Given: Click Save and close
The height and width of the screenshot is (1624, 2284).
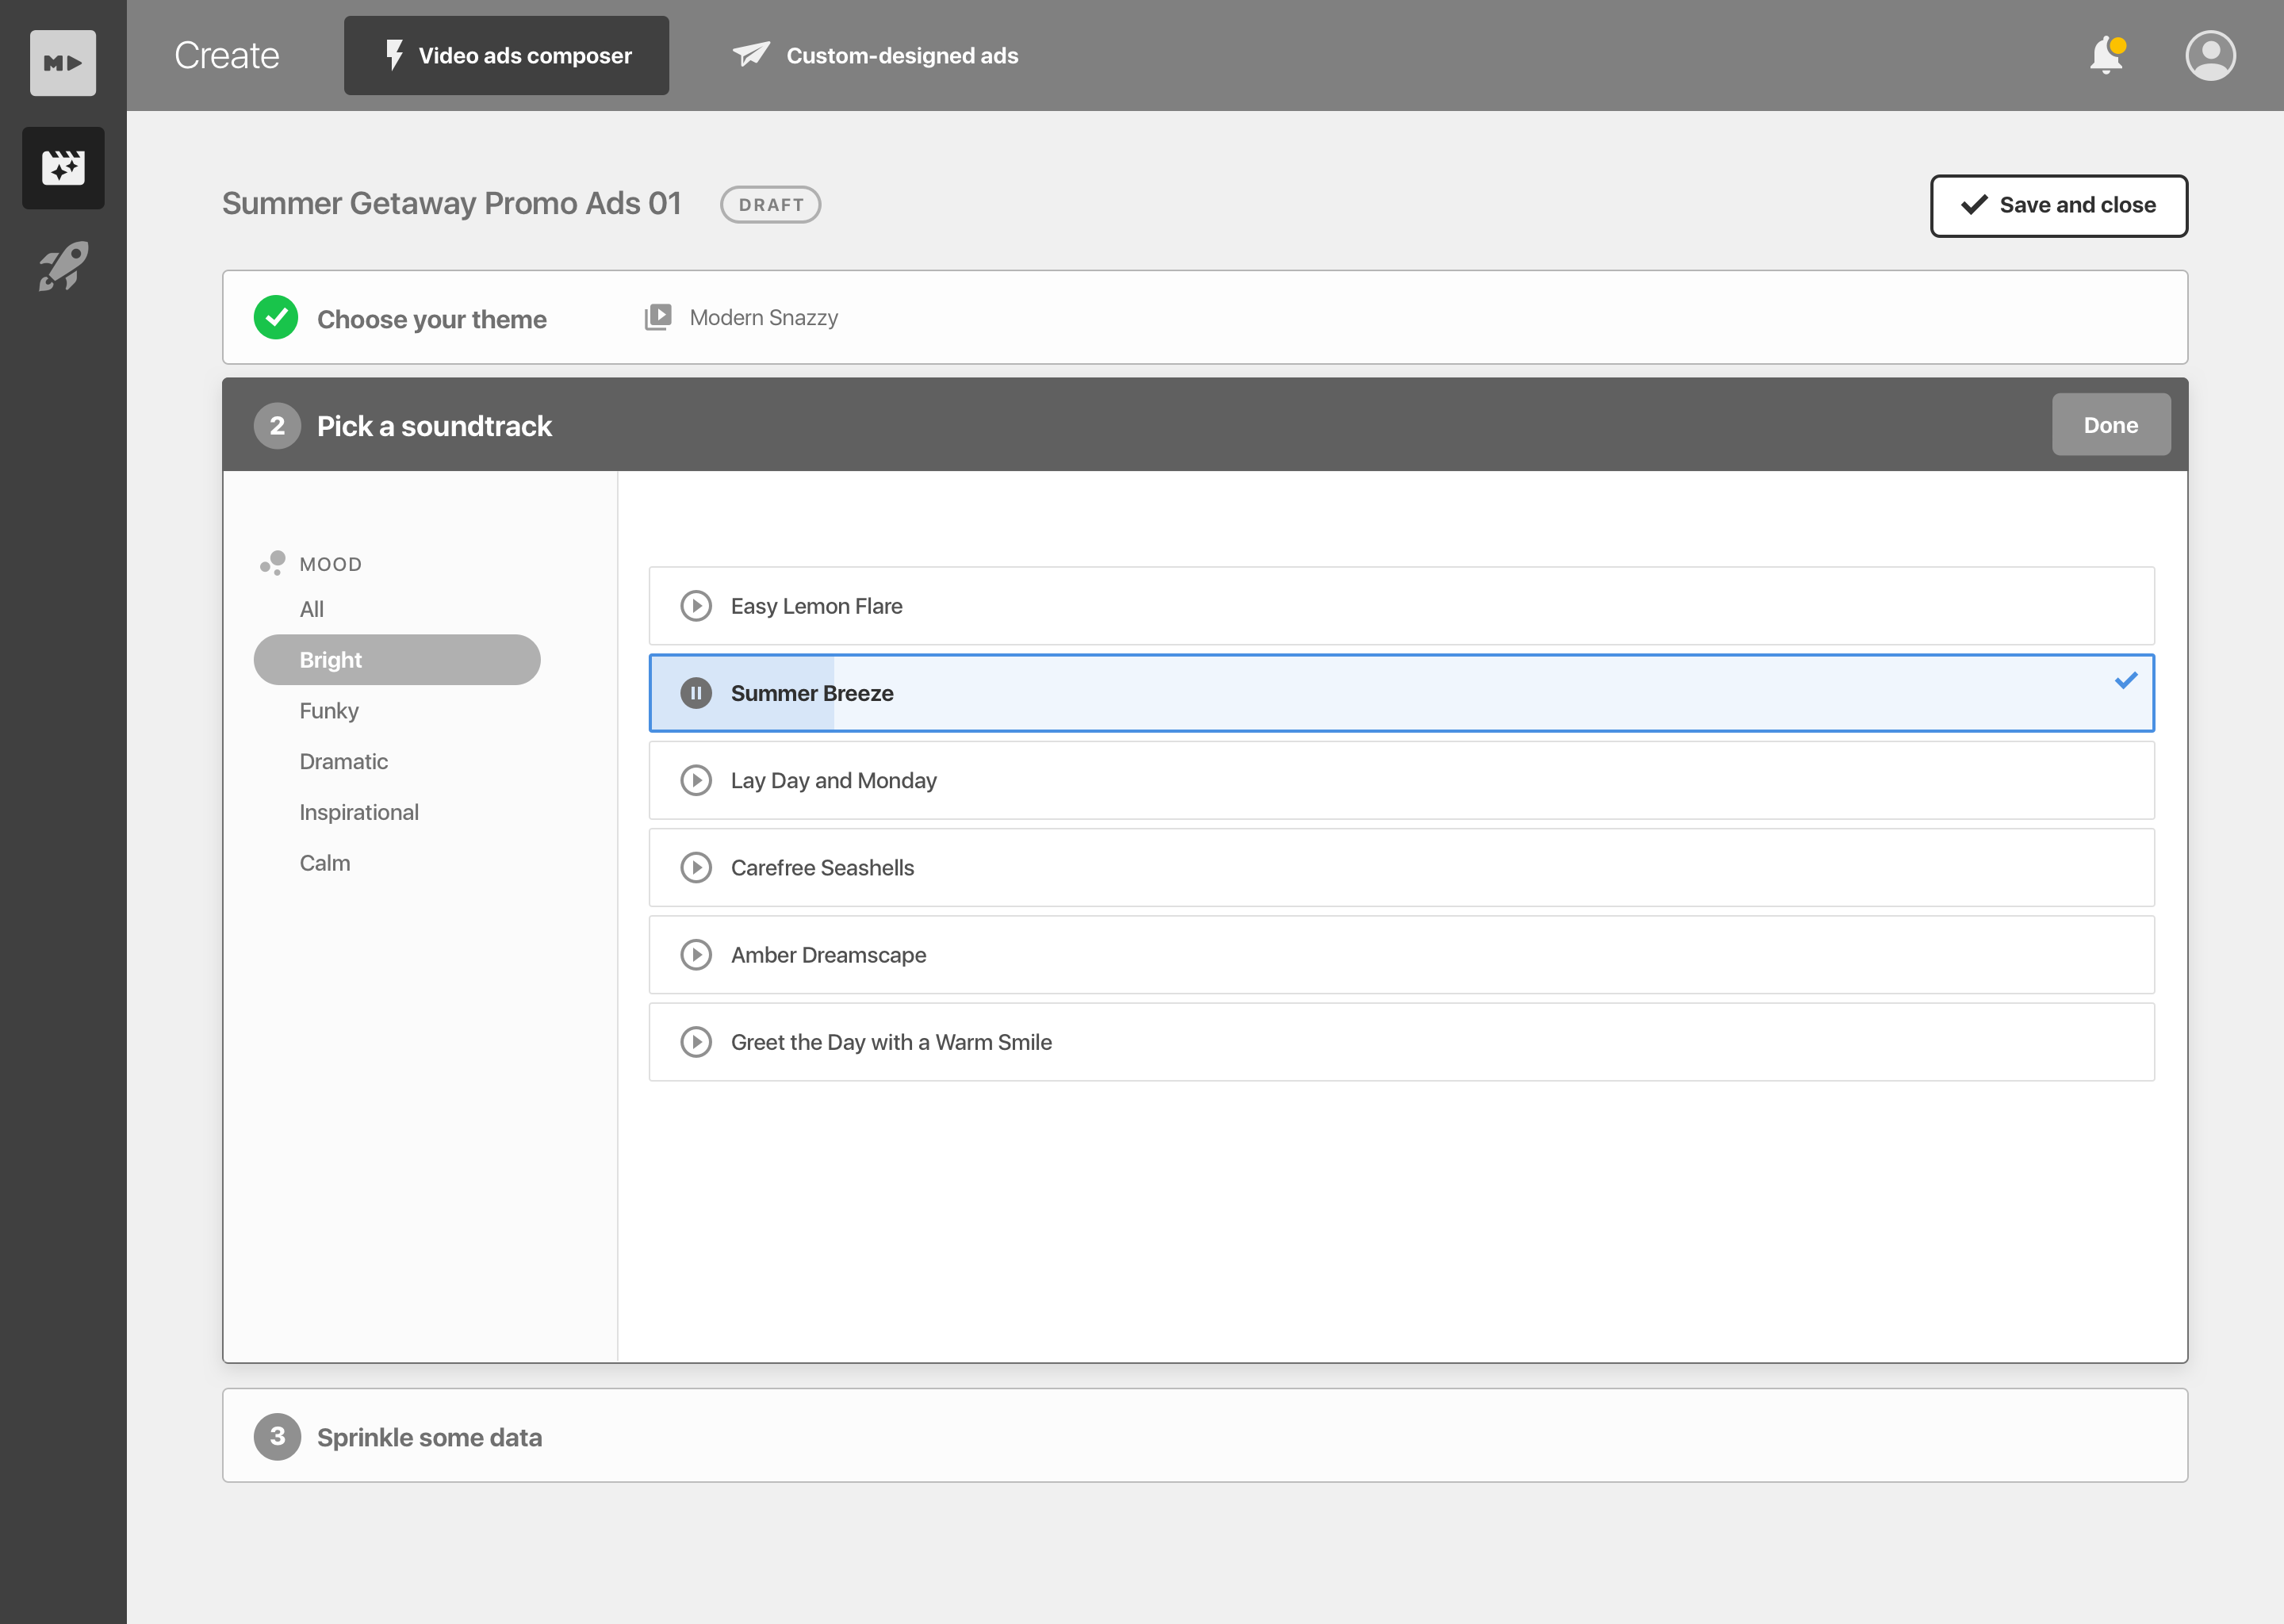Looking at the screenshot, I should 2058,205.
